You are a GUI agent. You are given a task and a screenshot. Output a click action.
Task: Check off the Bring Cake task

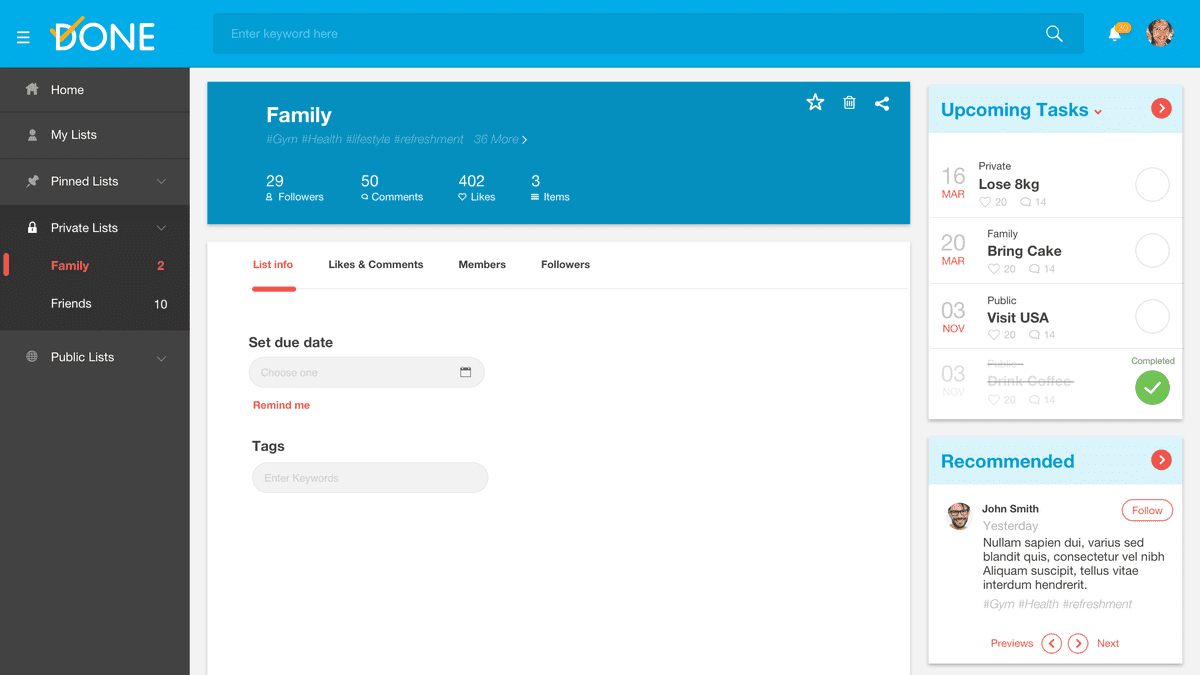pos(1152,251)
